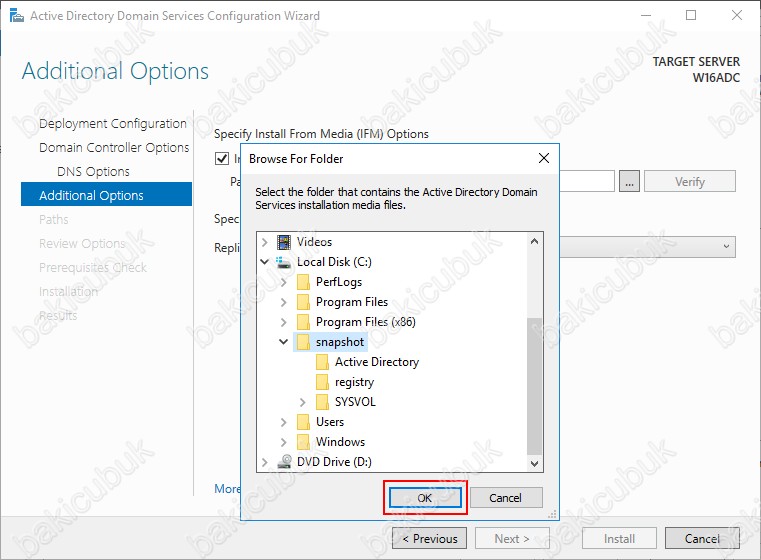
Task: Click the Users folder icon
Action: (303, 422)
